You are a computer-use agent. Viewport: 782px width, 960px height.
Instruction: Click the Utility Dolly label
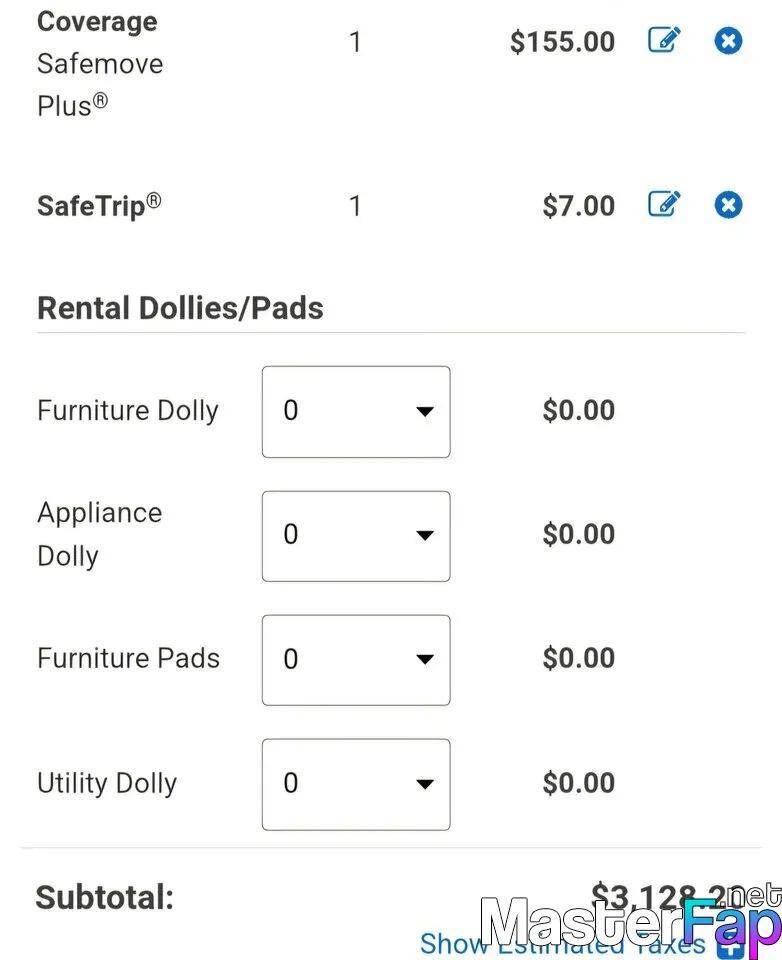[107, 783]
